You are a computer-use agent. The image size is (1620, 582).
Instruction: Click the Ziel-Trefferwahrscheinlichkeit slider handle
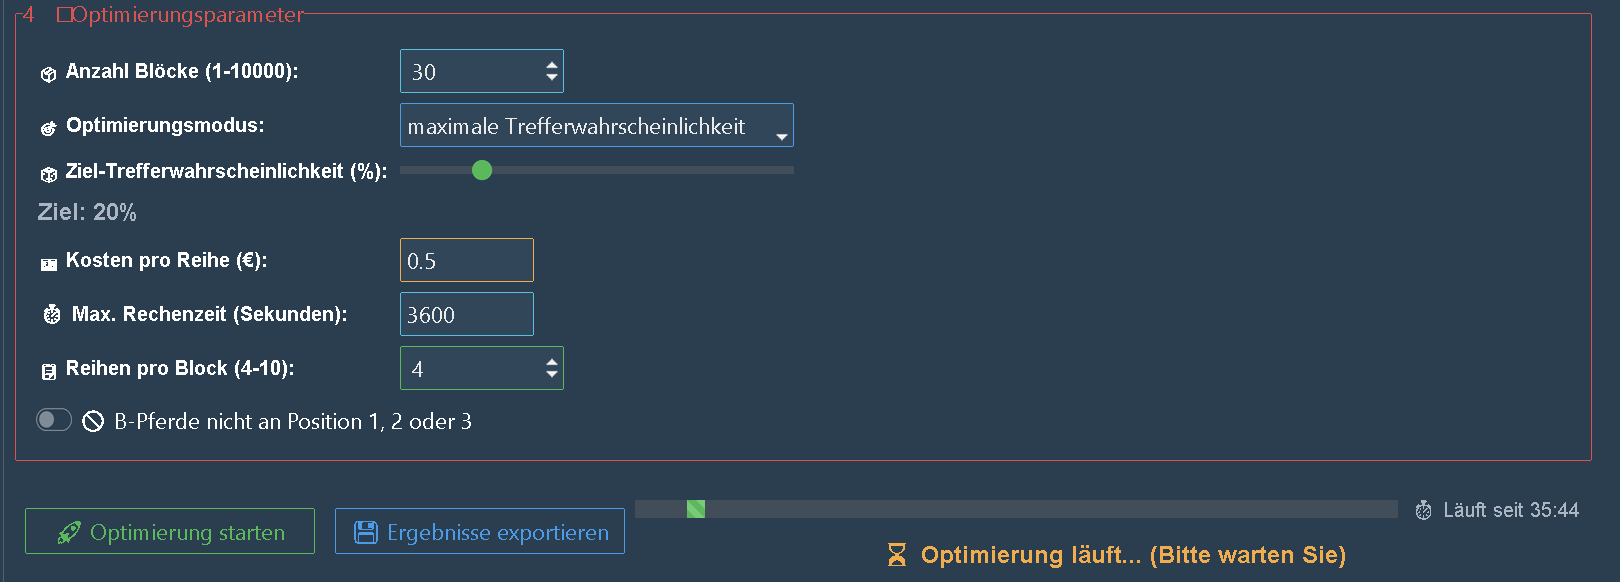coord(482,171)
